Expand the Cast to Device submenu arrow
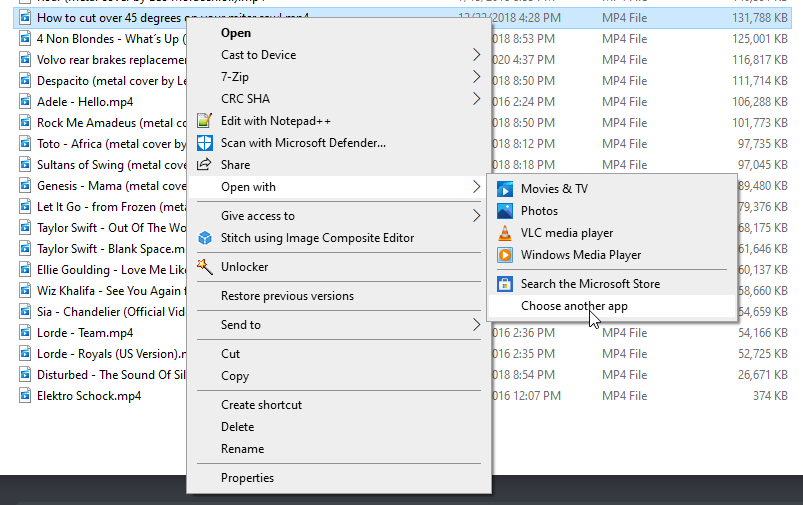The height and width of the screenshot is (505, 803). 476,55
